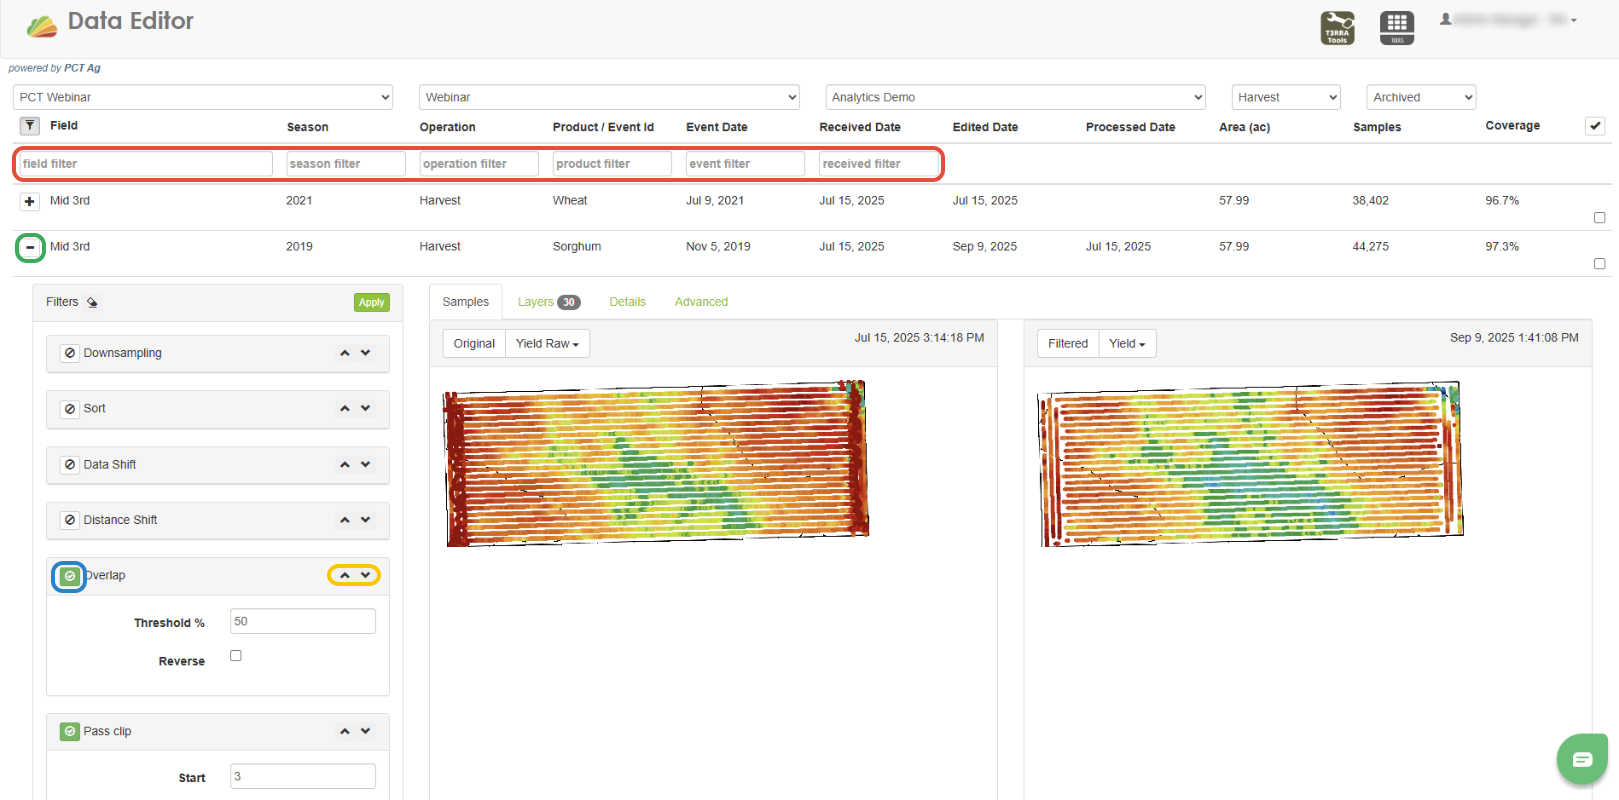This screenshot has height=800, width=1619.
Task: Open the Yield Raw dropdown
Action: click(547, 344)
